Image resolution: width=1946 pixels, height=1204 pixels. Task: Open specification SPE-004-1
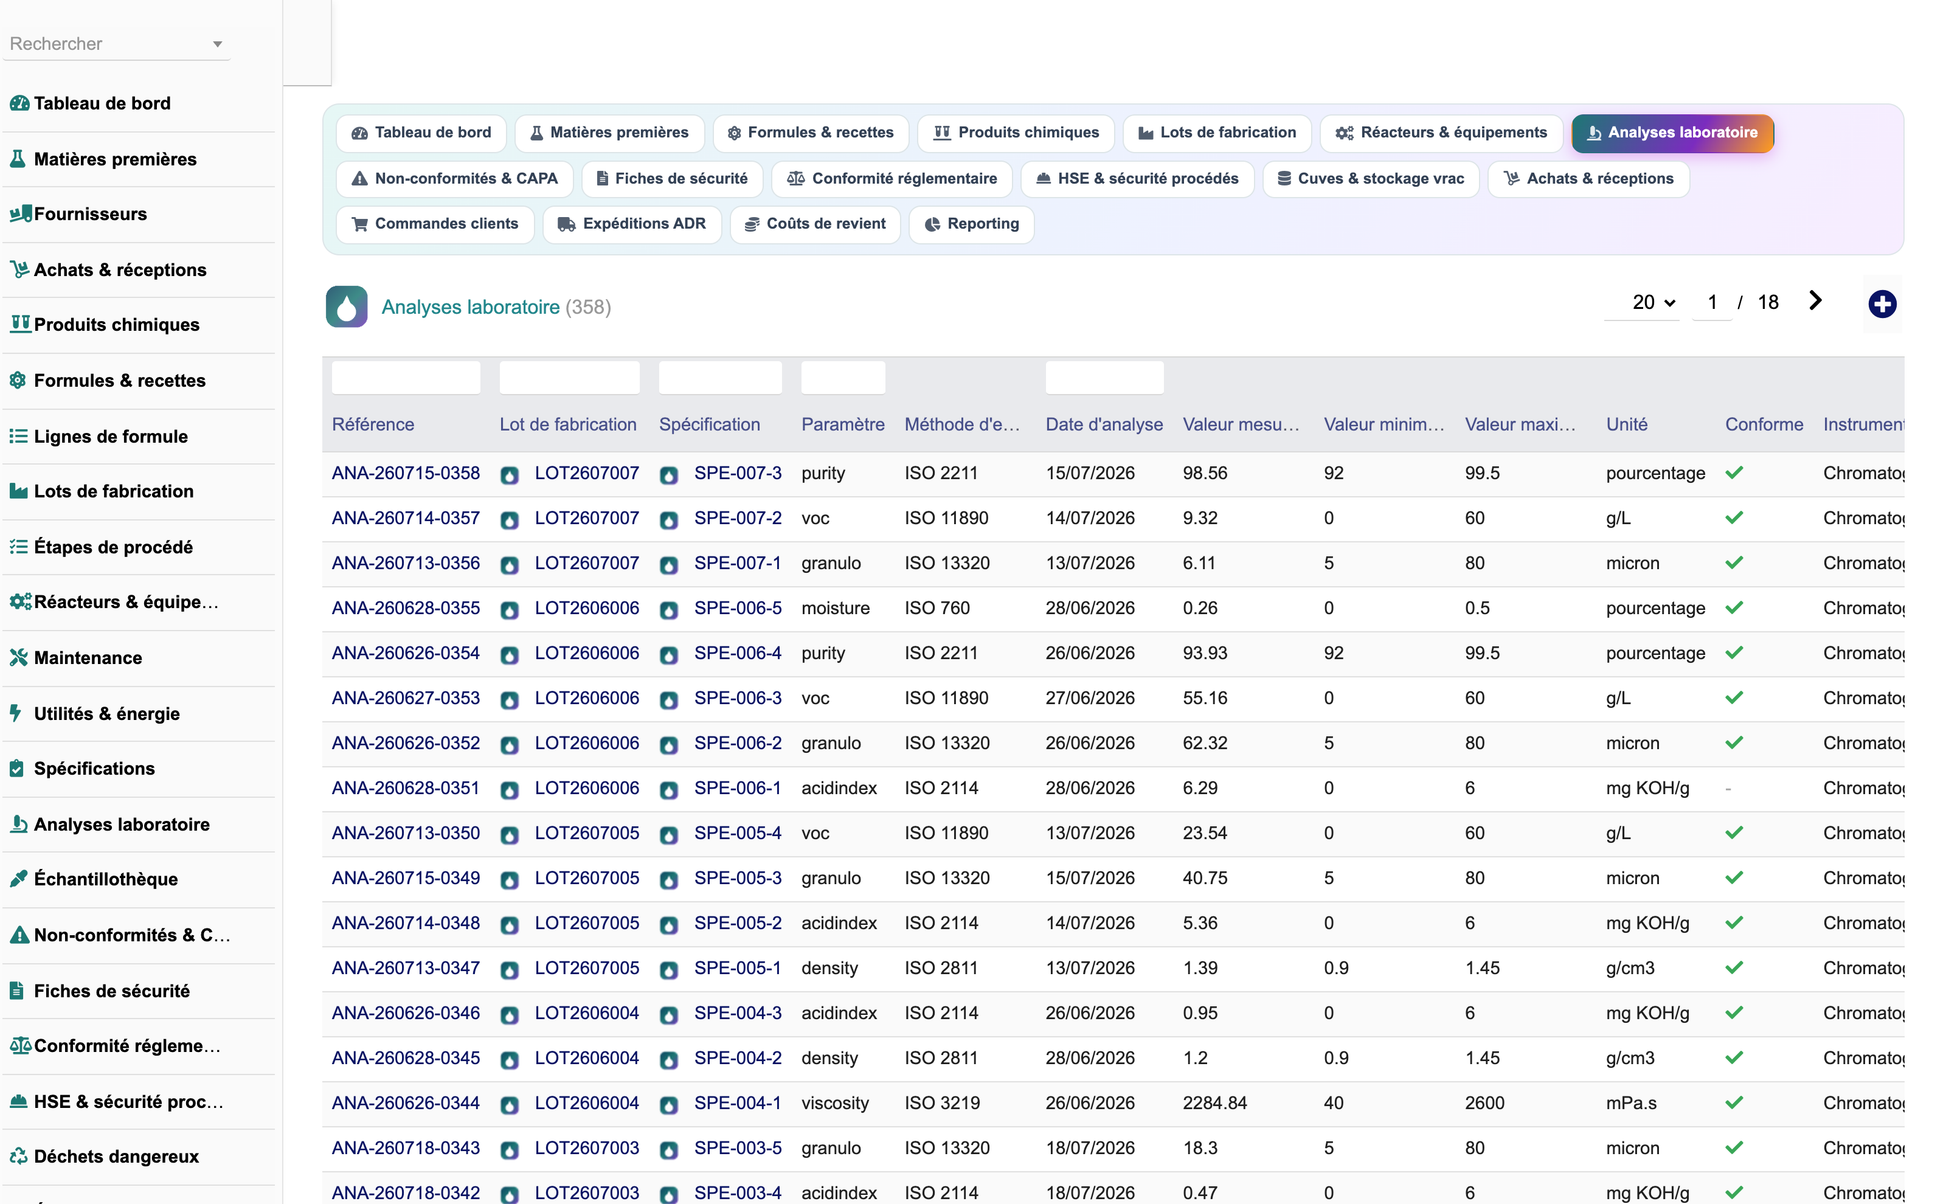(738, 1103)
